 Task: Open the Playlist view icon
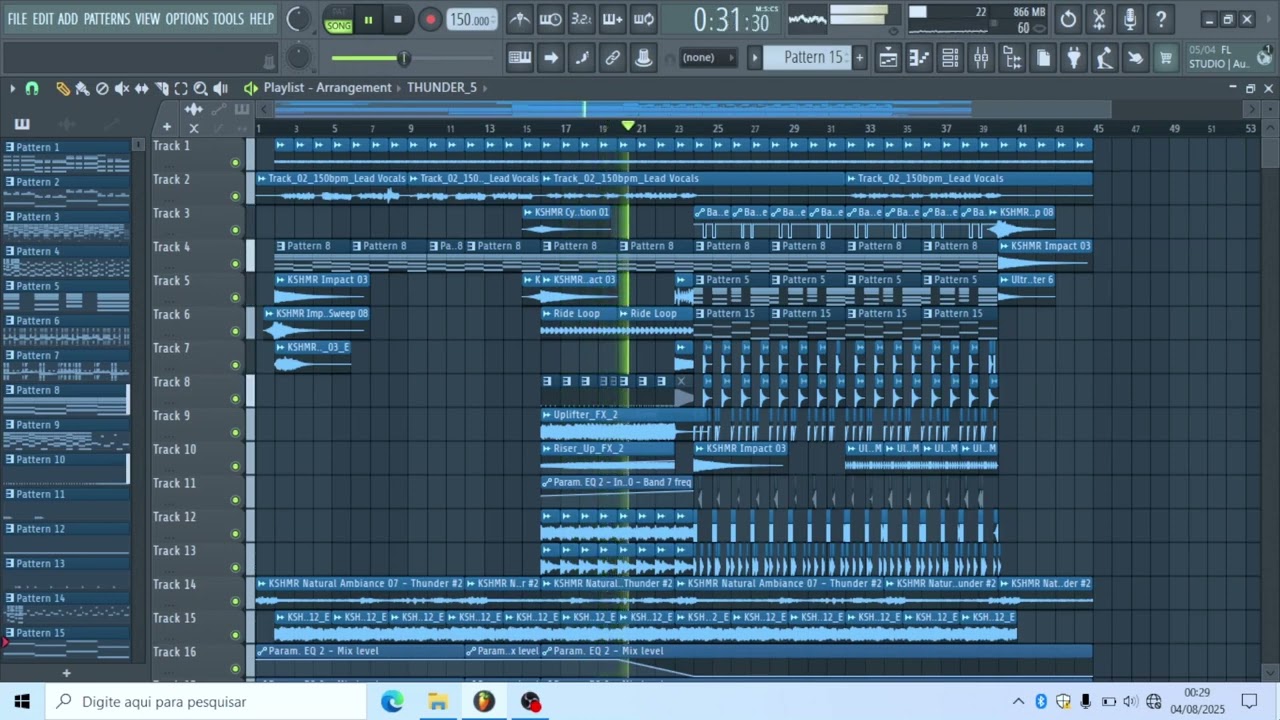(888, 58)
